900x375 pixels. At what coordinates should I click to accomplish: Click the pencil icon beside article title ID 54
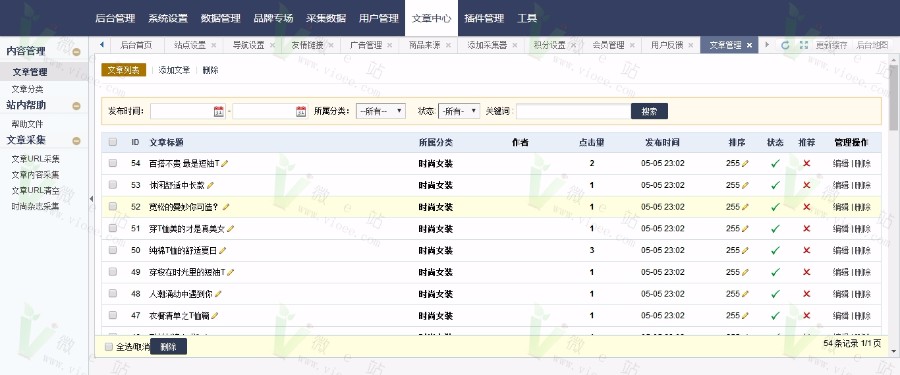pos(224,164)
